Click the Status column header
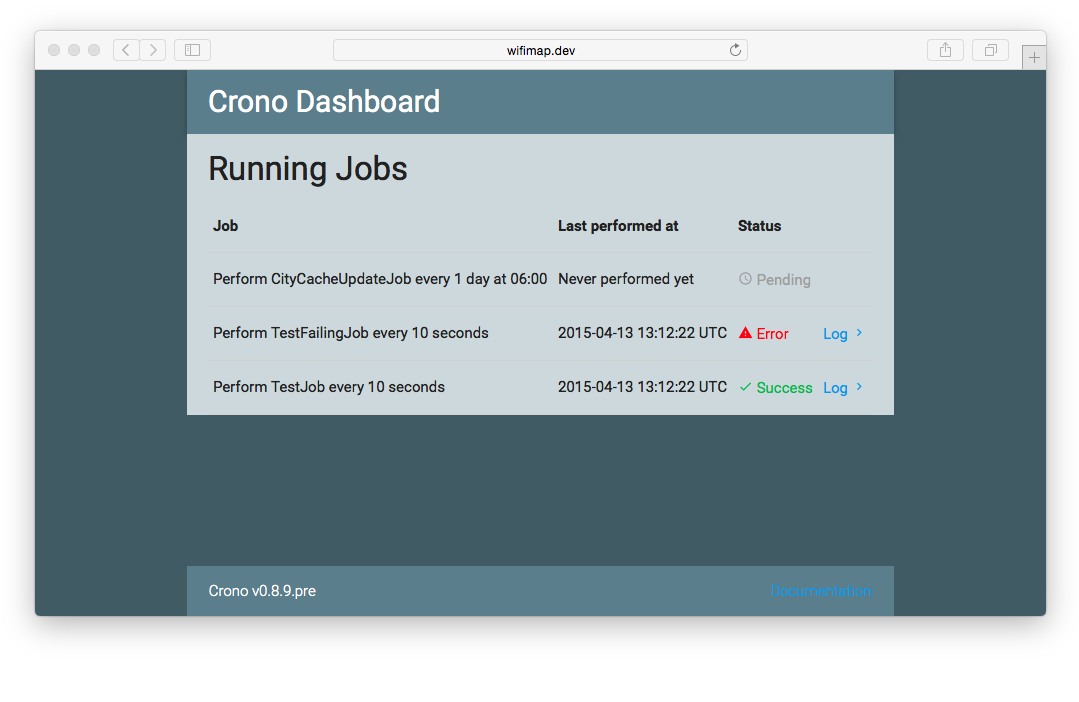Viewport: 1079px width, 702px height. (x=759, y=226)
